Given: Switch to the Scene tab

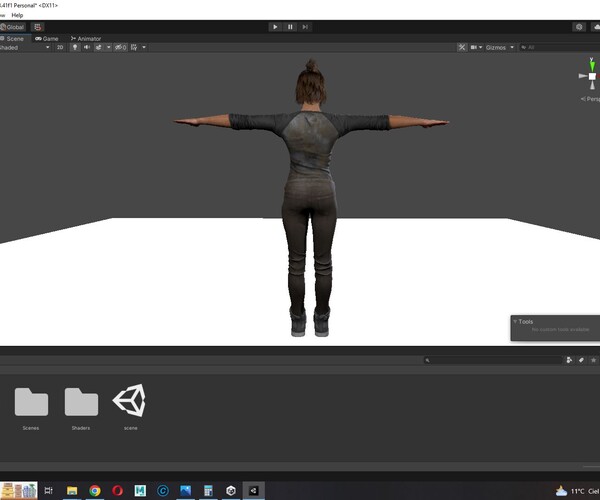Looking at the screenshot, I should point(12,38).
